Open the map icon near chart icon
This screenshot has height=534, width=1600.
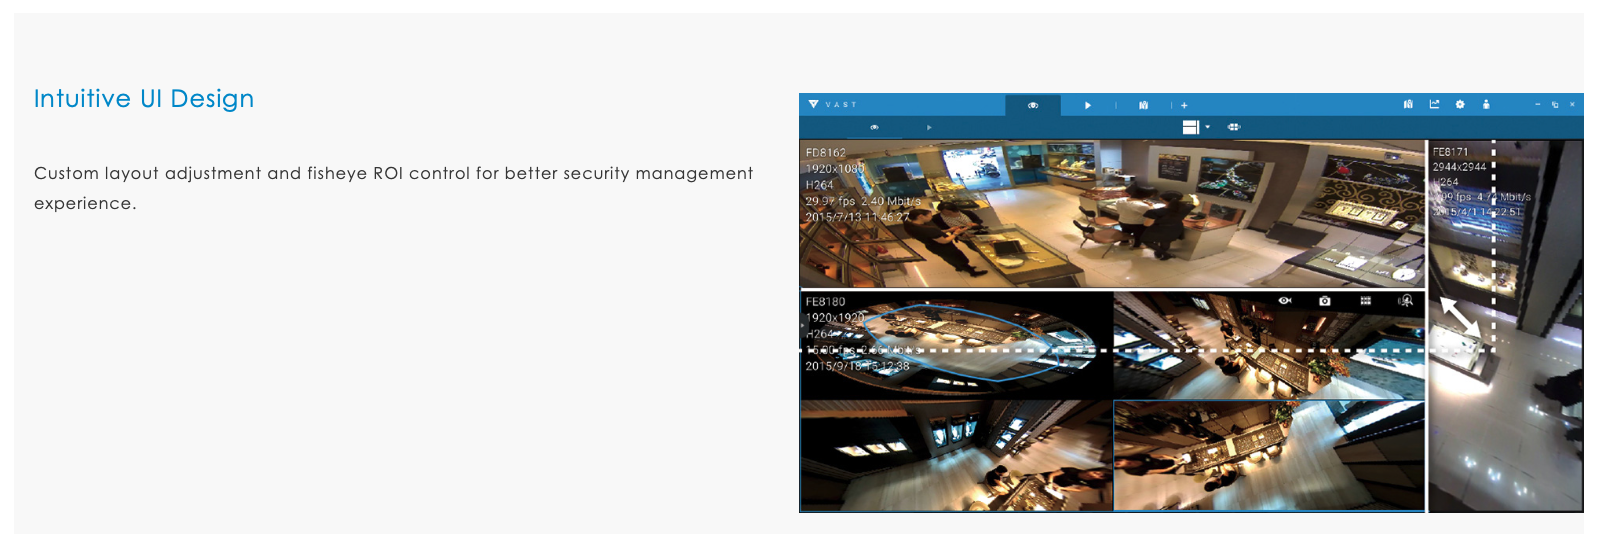[x=1408, y=104]
